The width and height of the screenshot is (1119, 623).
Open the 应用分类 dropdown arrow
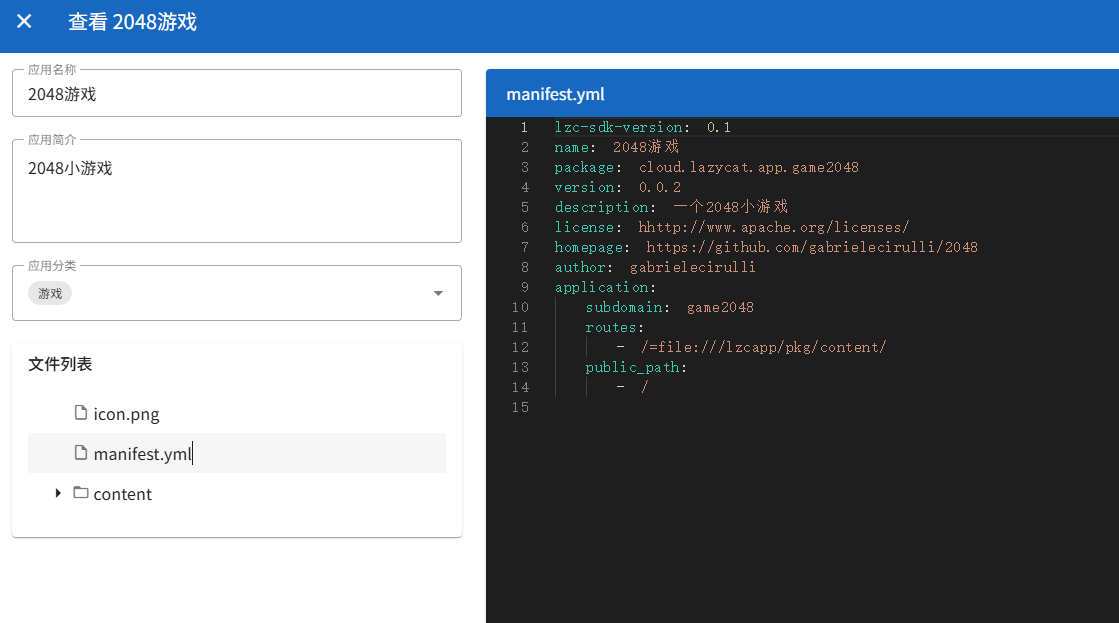(x=438, y=293)
